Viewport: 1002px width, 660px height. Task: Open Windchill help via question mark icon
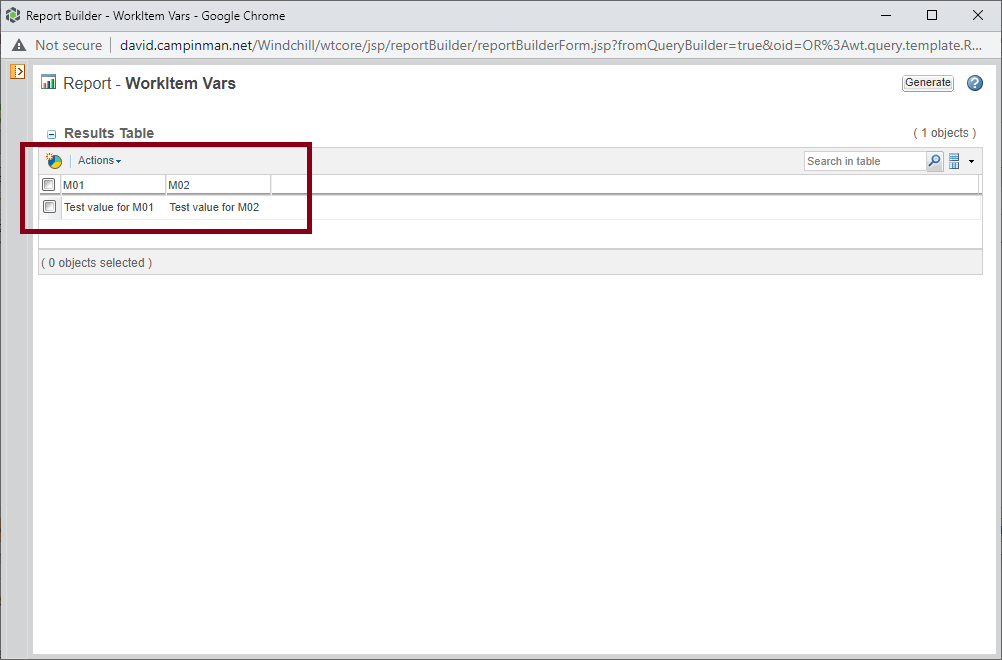[974, 83]
